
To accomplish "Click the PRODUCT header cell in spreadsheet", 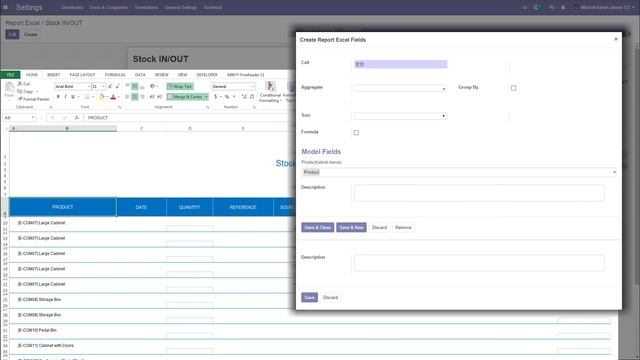I will 63,207.
